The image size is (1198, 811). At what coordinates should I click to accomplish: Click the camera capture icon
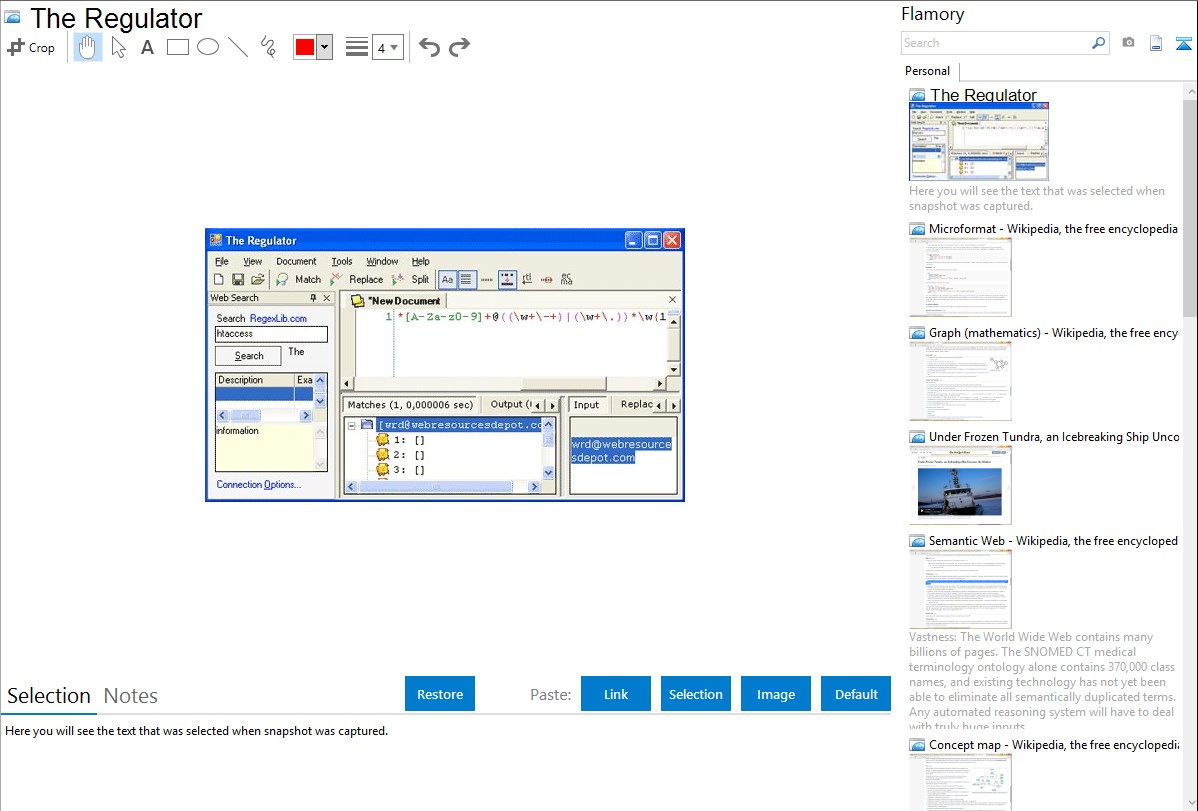[1128, 43]
